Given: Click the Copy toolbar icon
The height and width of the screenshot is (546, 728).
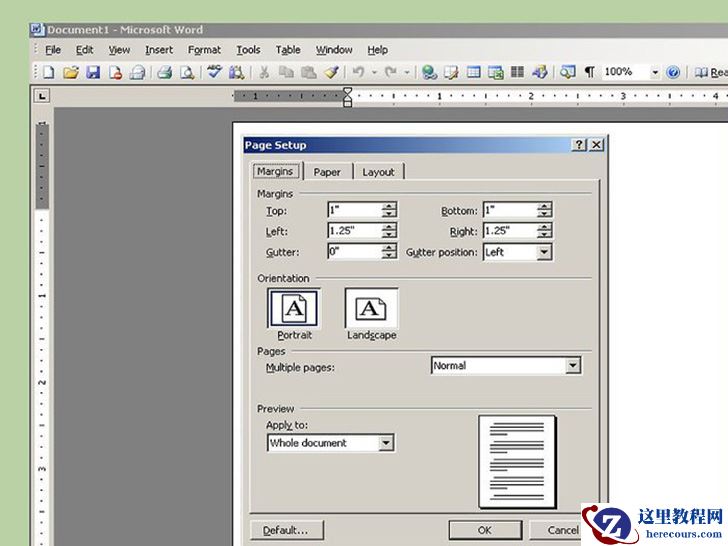Looking at the screenshot, I should [286, 72].
